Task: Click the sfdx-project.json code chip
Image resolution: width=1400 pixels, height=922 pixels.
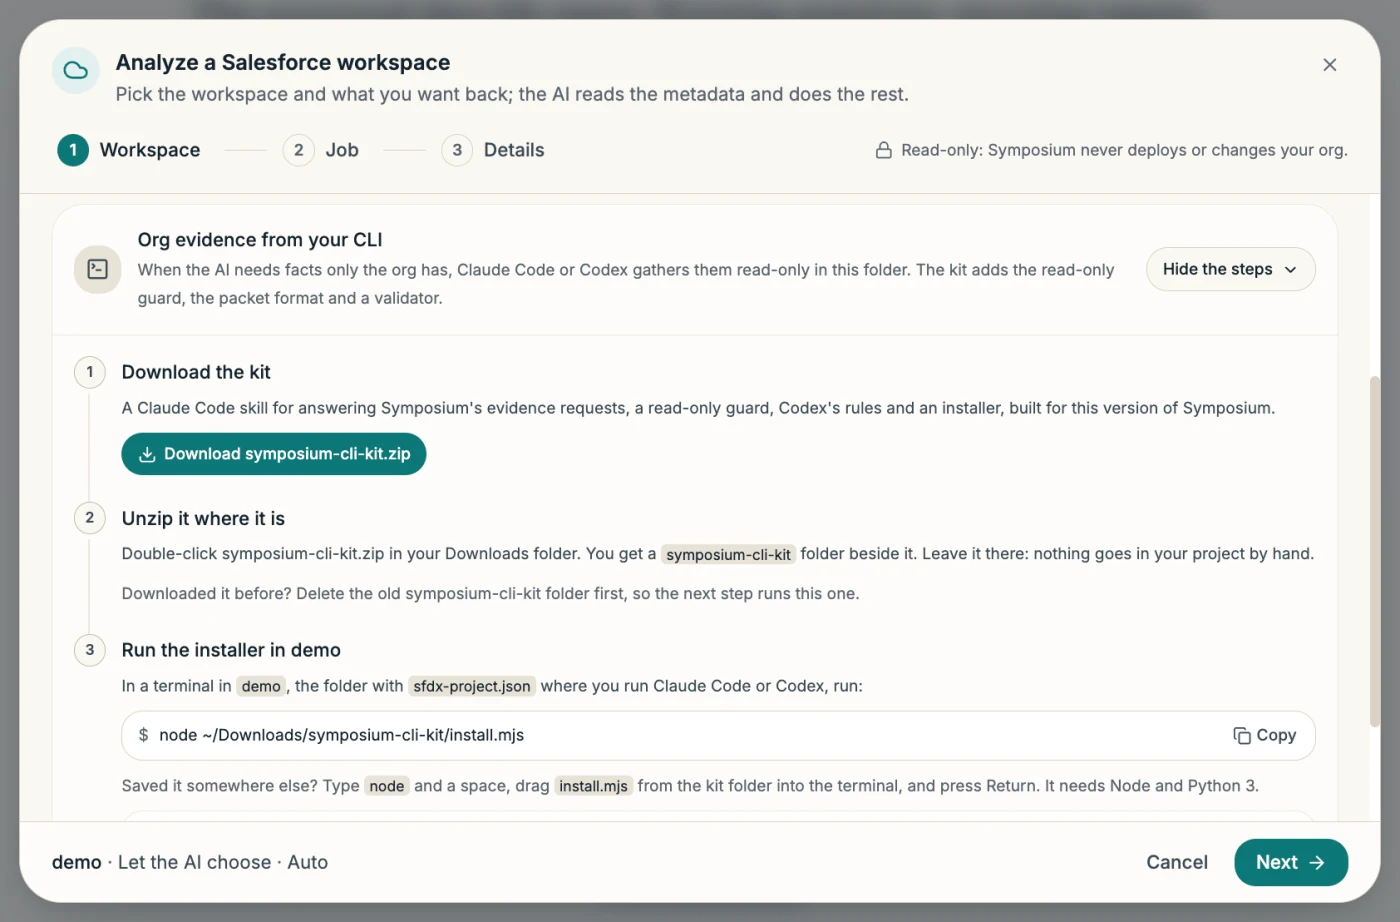Action: pos(472,686)
